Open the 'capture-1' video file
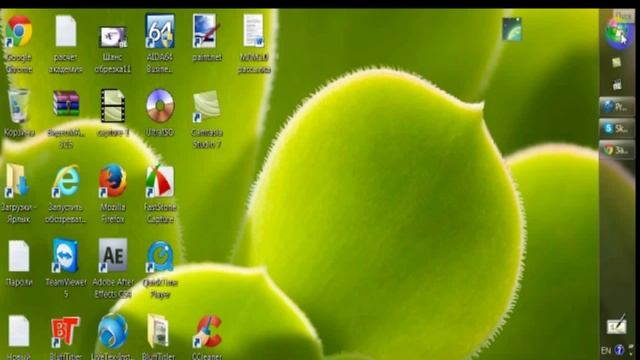This screenshot has height=360, width=640. tap(113, 106)
